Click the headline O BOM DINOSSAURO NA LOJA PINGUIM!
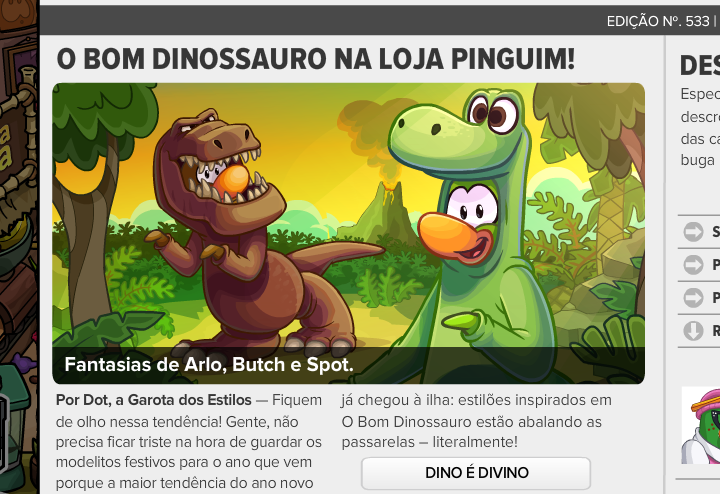Screen dimensions: 720x494 click(x=315, y=59)
